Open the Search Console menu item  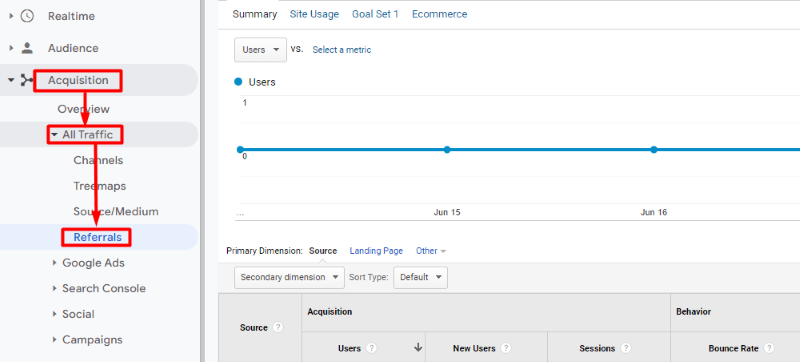[104, 289]
